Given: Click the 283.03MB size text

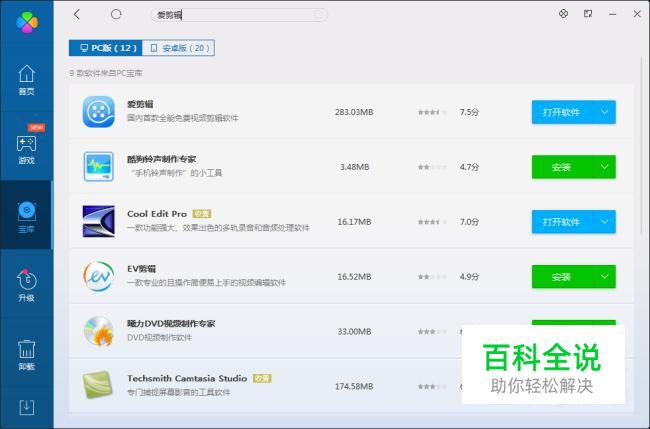Looking at the screenshot, I should tap(354, 112).
